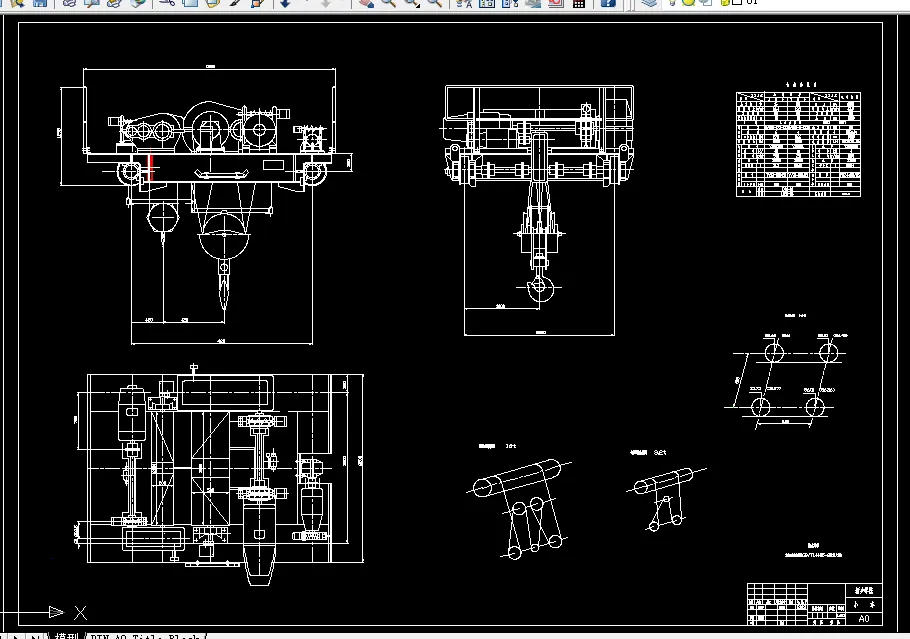Switch to the 模型 model tab

tap(66, 636)
